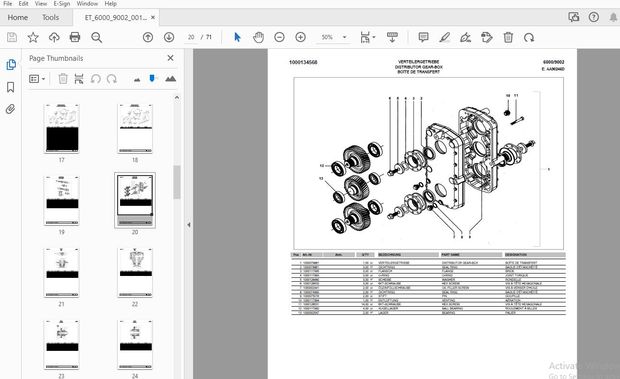
Task: Select page 18 thumbnail
Action: [135, 128]
